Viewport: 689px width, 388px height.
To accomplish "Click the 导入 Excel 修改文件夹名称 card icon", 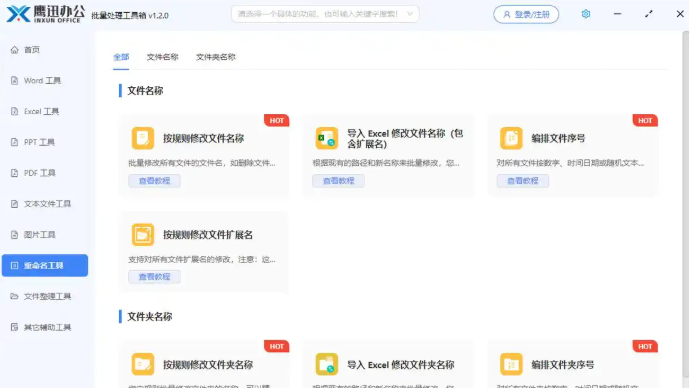I will coord(326,364).
